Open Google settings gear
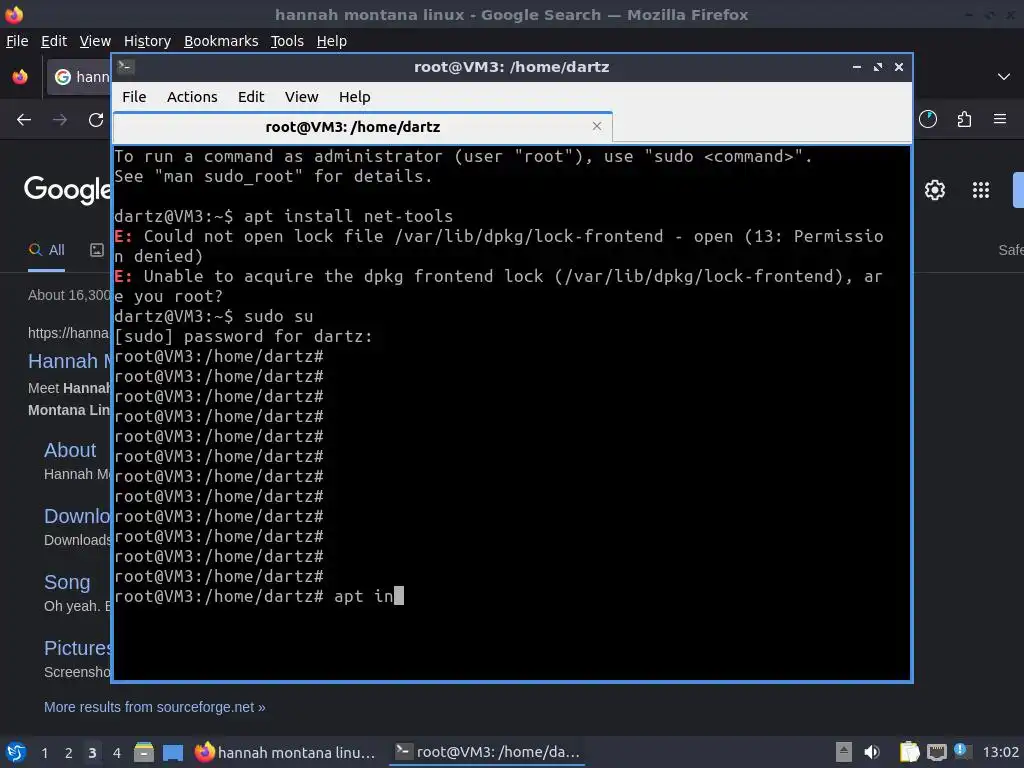The width and height of the screenshot is (1024, 768). (935, 190)
